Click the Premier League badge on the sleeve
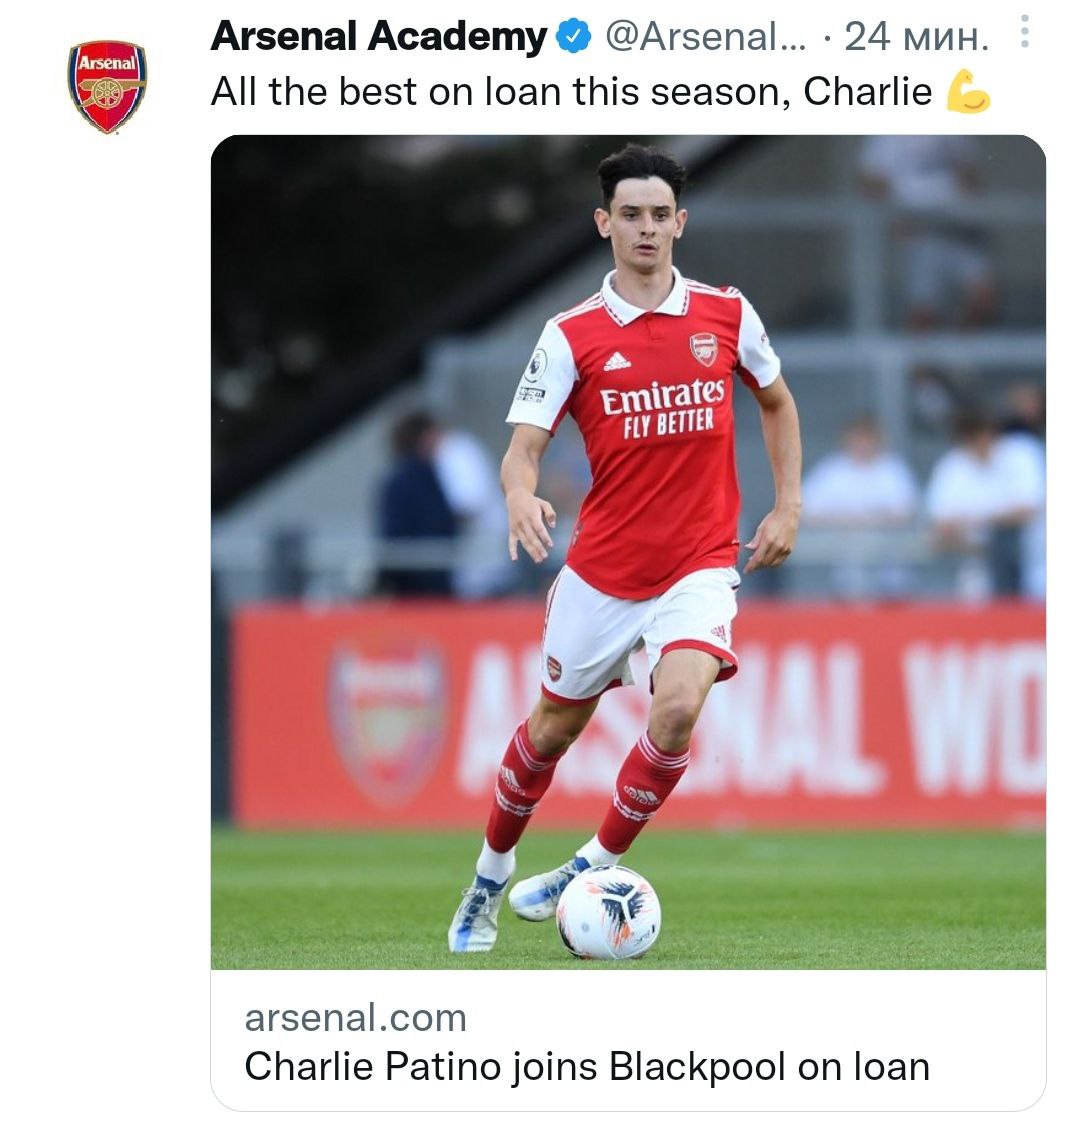This screenshot has height=1136, width=1080. (536, 365)
